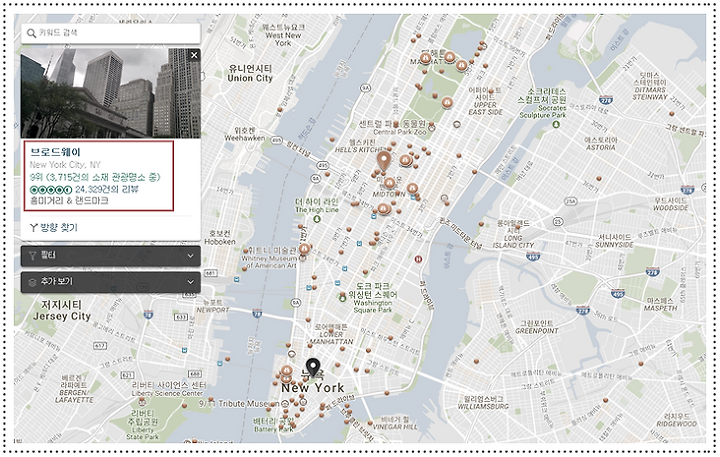Click the magnifier icon in keyword search

31,33
